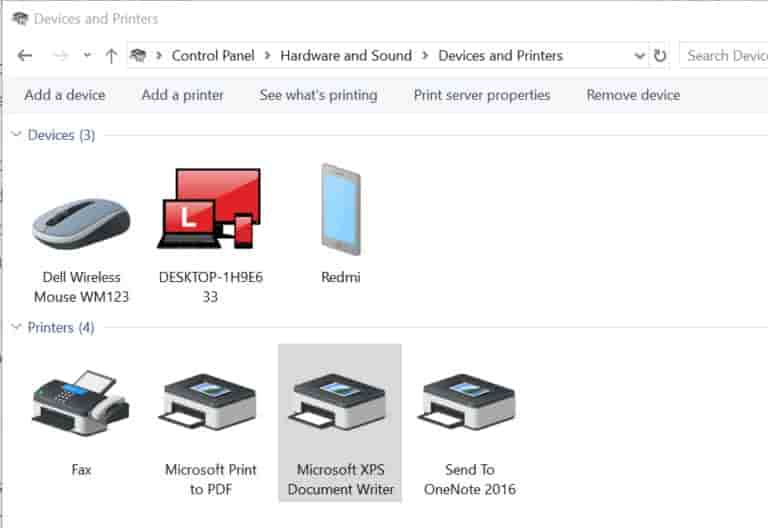This screenshot has width=768, height=528.
Task: Click the "Fax" label
Action: tap(81, 470)
